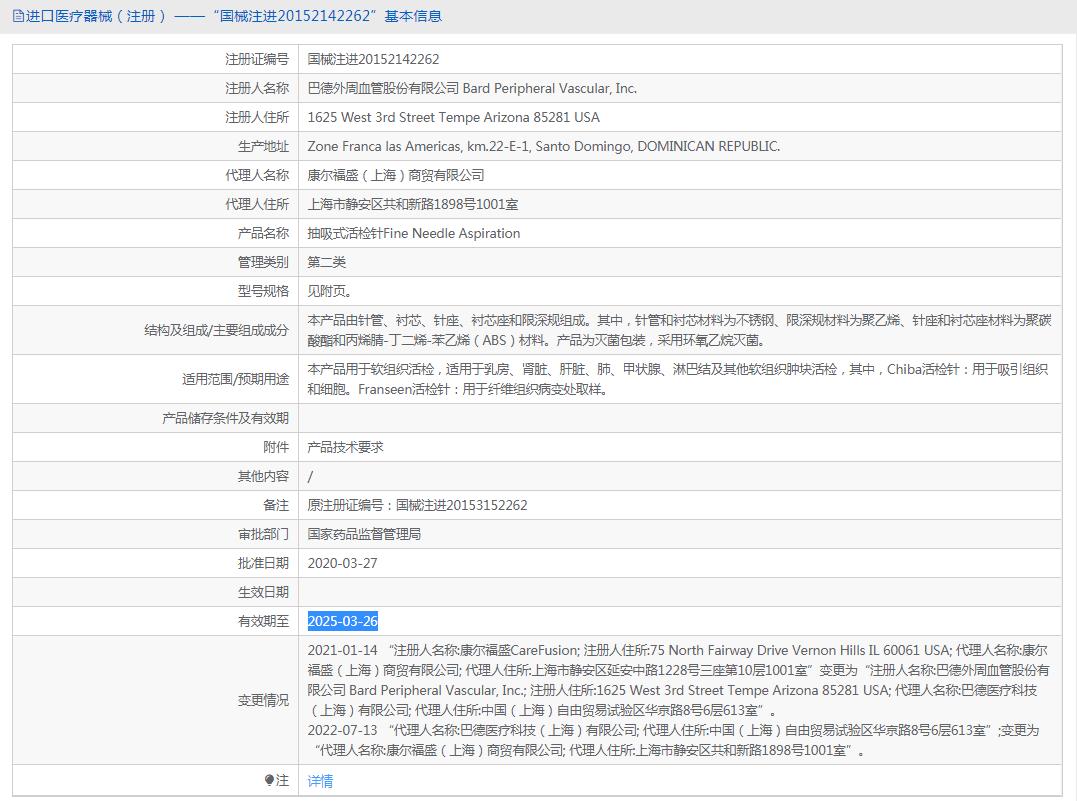Click the 批准日期 row label
Viewport: 1077px width, 801px height.
coord(263,563)
